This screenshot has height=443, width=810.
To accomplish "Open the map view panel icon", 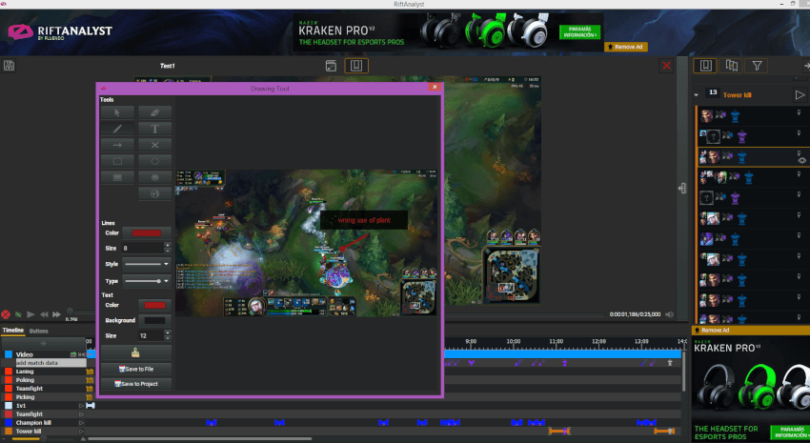I will coord(731,66).
